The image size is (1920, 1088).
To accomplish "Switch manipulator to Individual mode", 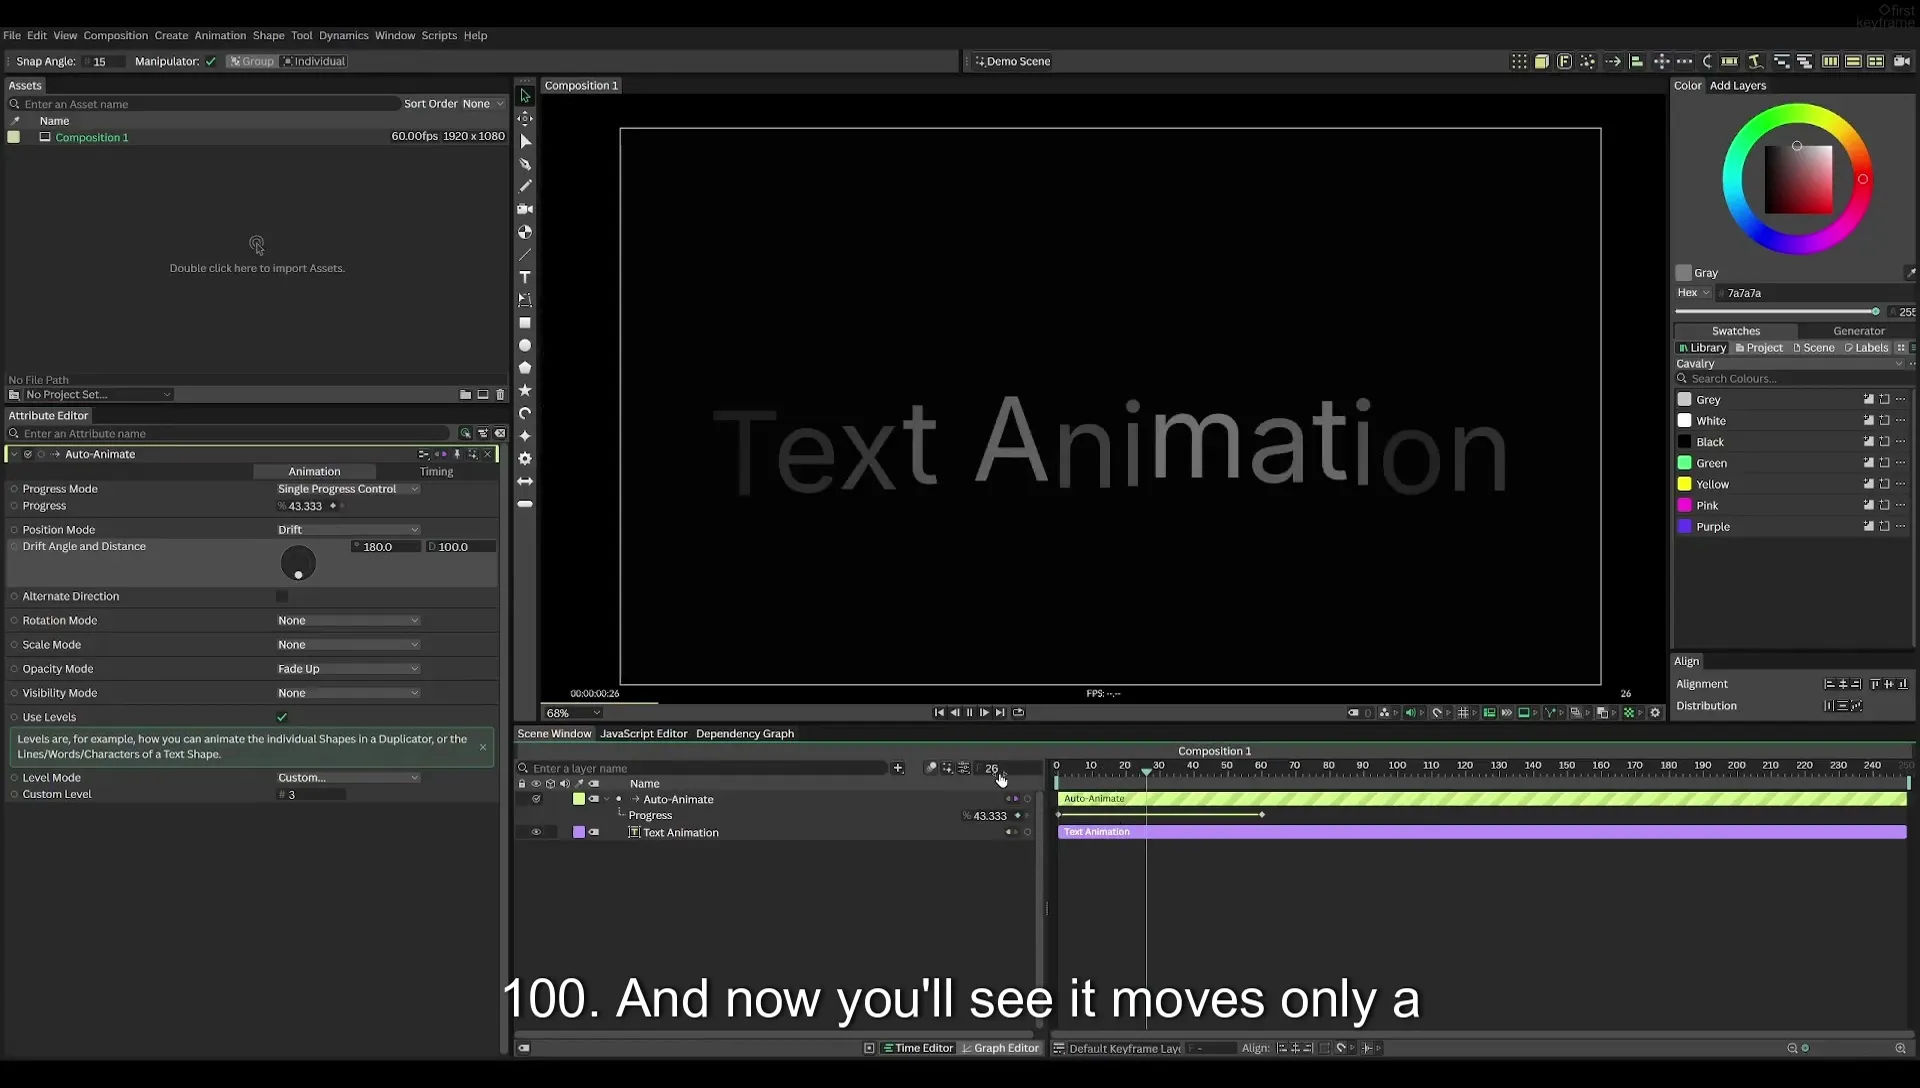I will point(314,61).
